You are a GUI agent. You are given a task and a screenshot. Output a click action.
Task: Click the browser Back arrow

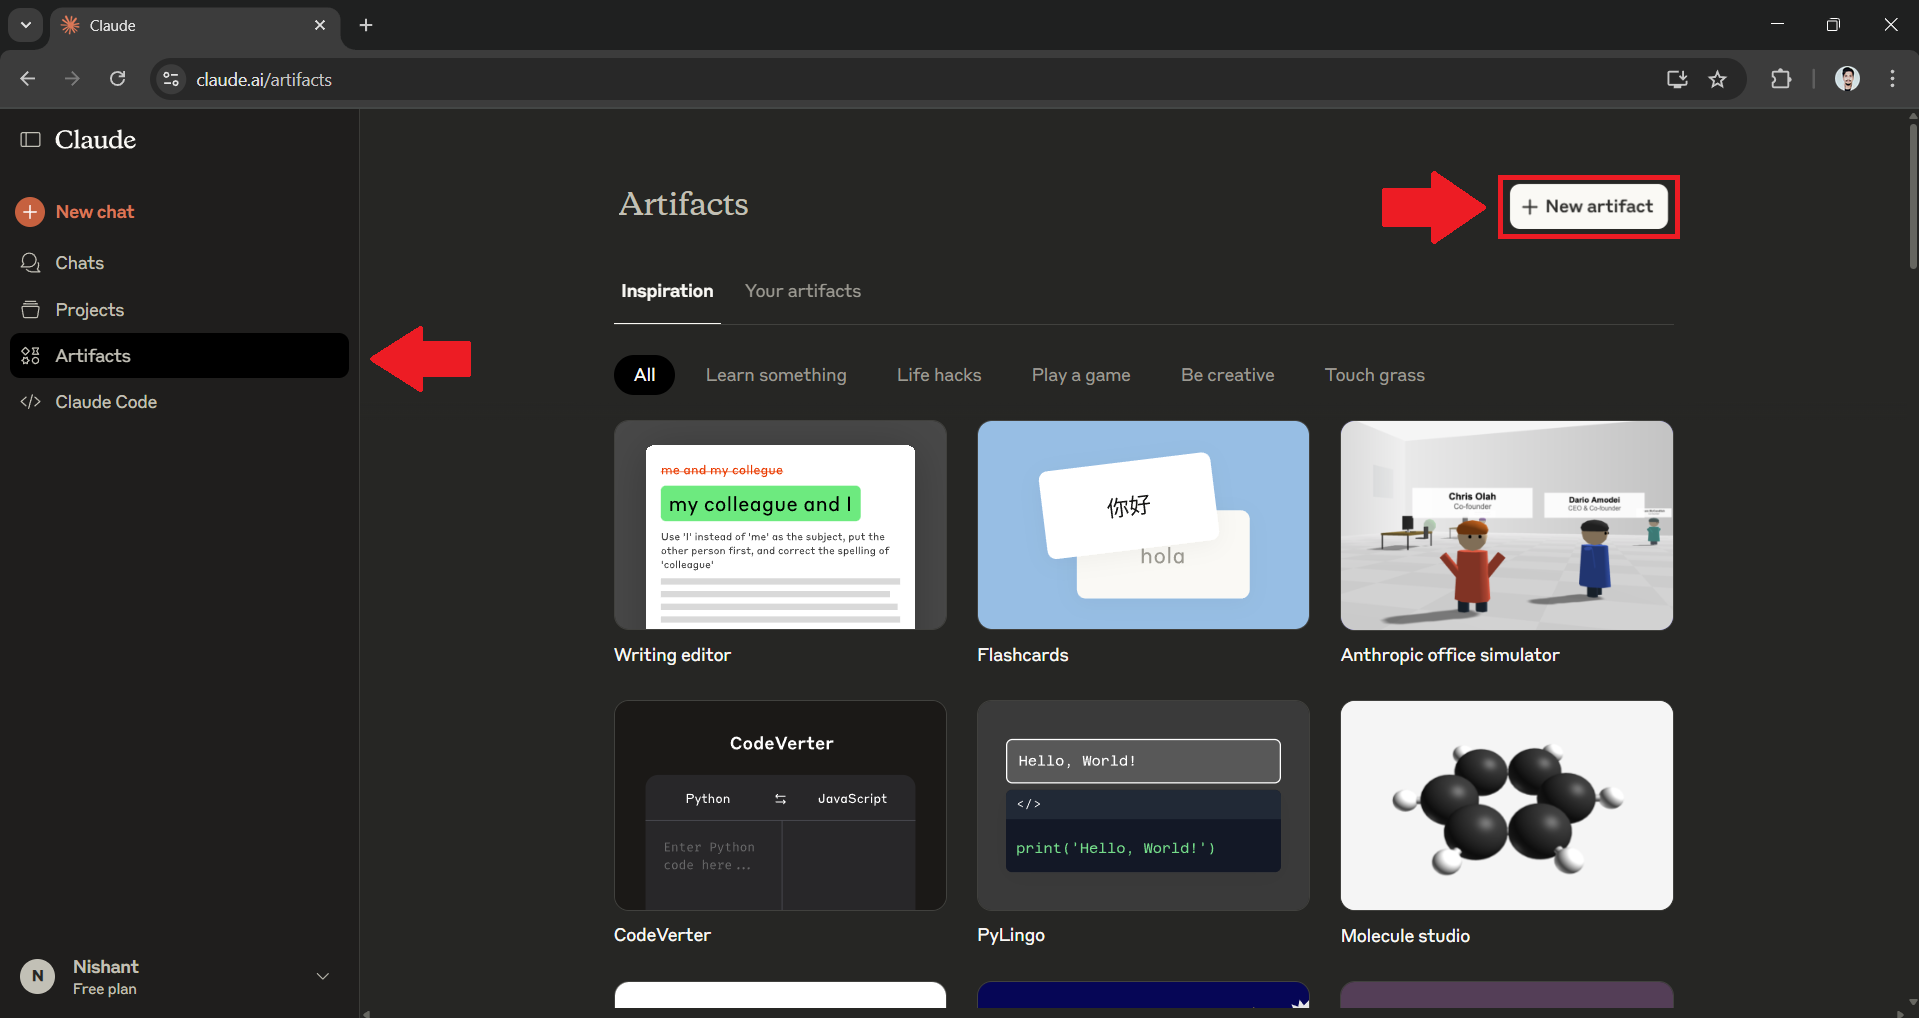point(28,79)
